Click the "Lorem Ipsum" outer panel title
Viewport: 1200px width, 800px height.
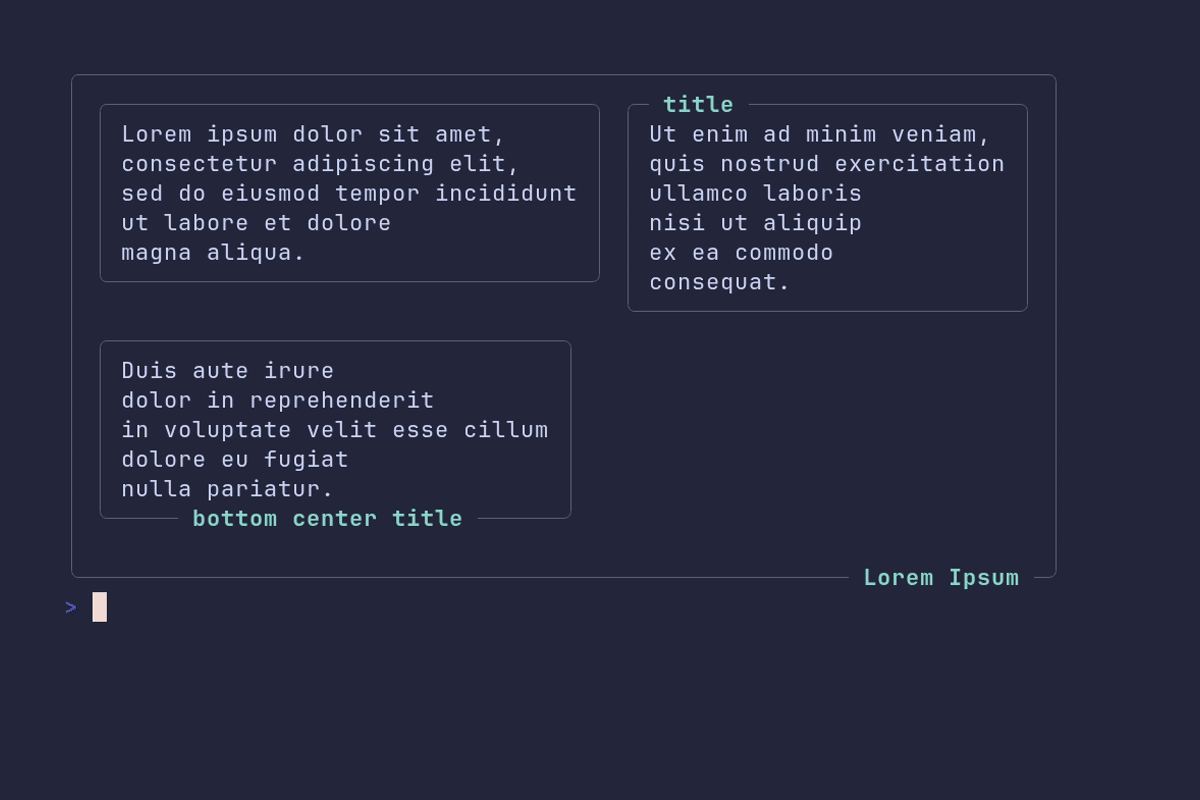[x=941, y=577]
